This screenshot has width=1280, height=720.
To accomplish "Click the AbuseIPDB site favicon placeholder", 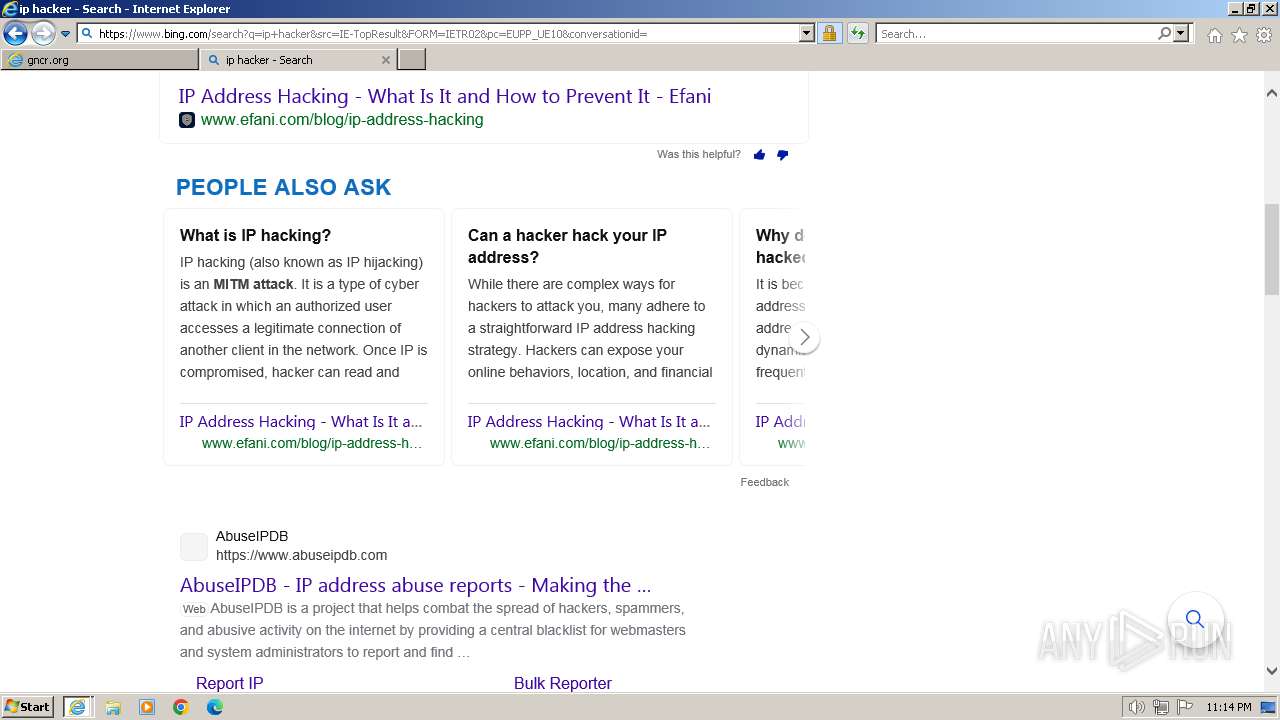I will point(194,547).
